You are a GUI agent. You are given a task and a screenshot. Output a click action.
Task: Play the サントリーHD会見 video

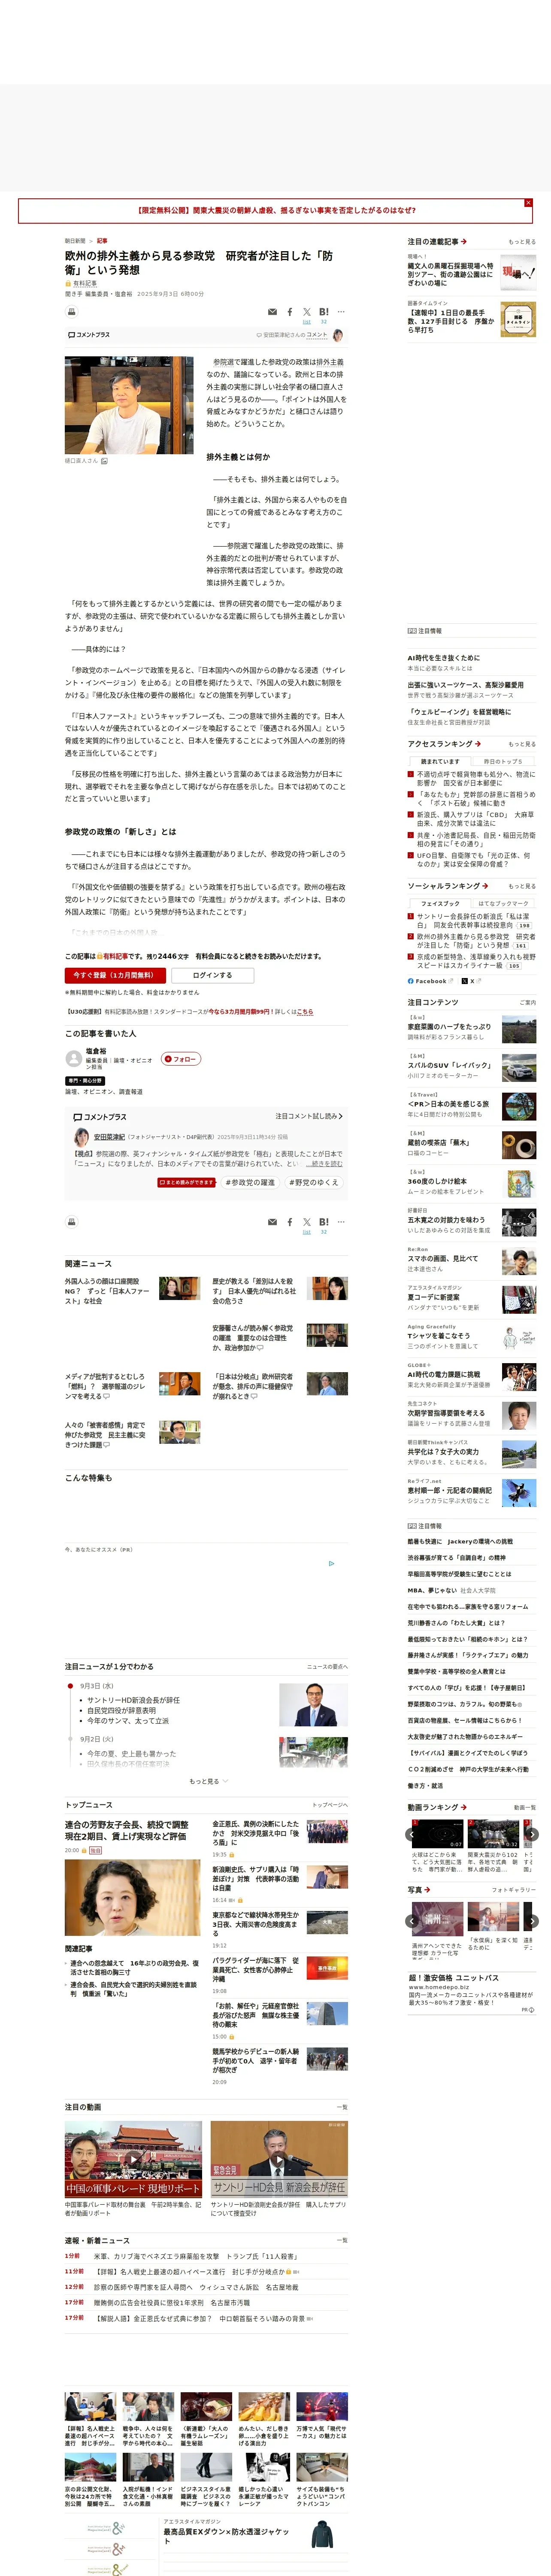point(279,2160)
